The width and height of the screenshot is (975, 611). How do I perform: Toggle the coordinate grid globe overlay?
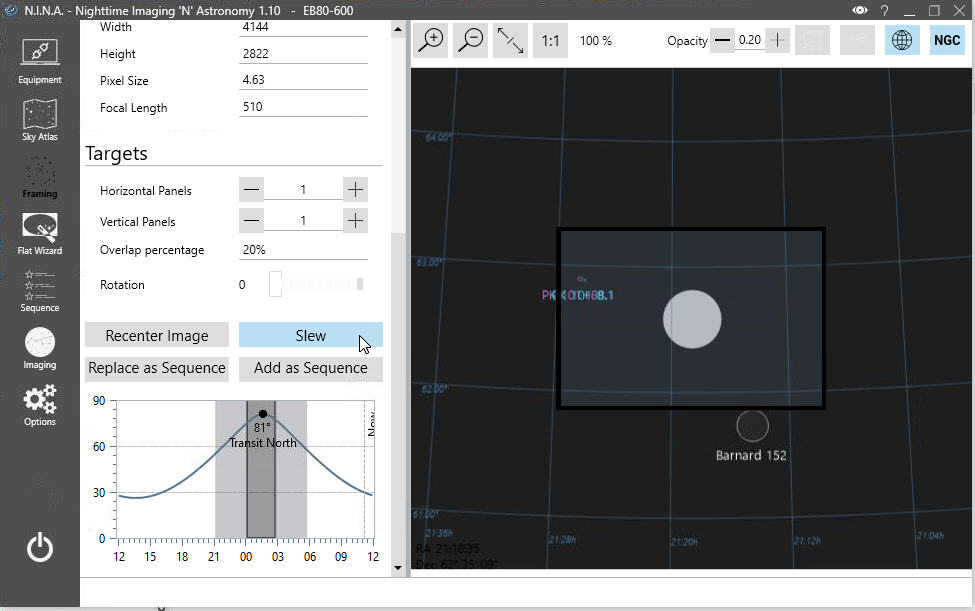tap(902, 41)
